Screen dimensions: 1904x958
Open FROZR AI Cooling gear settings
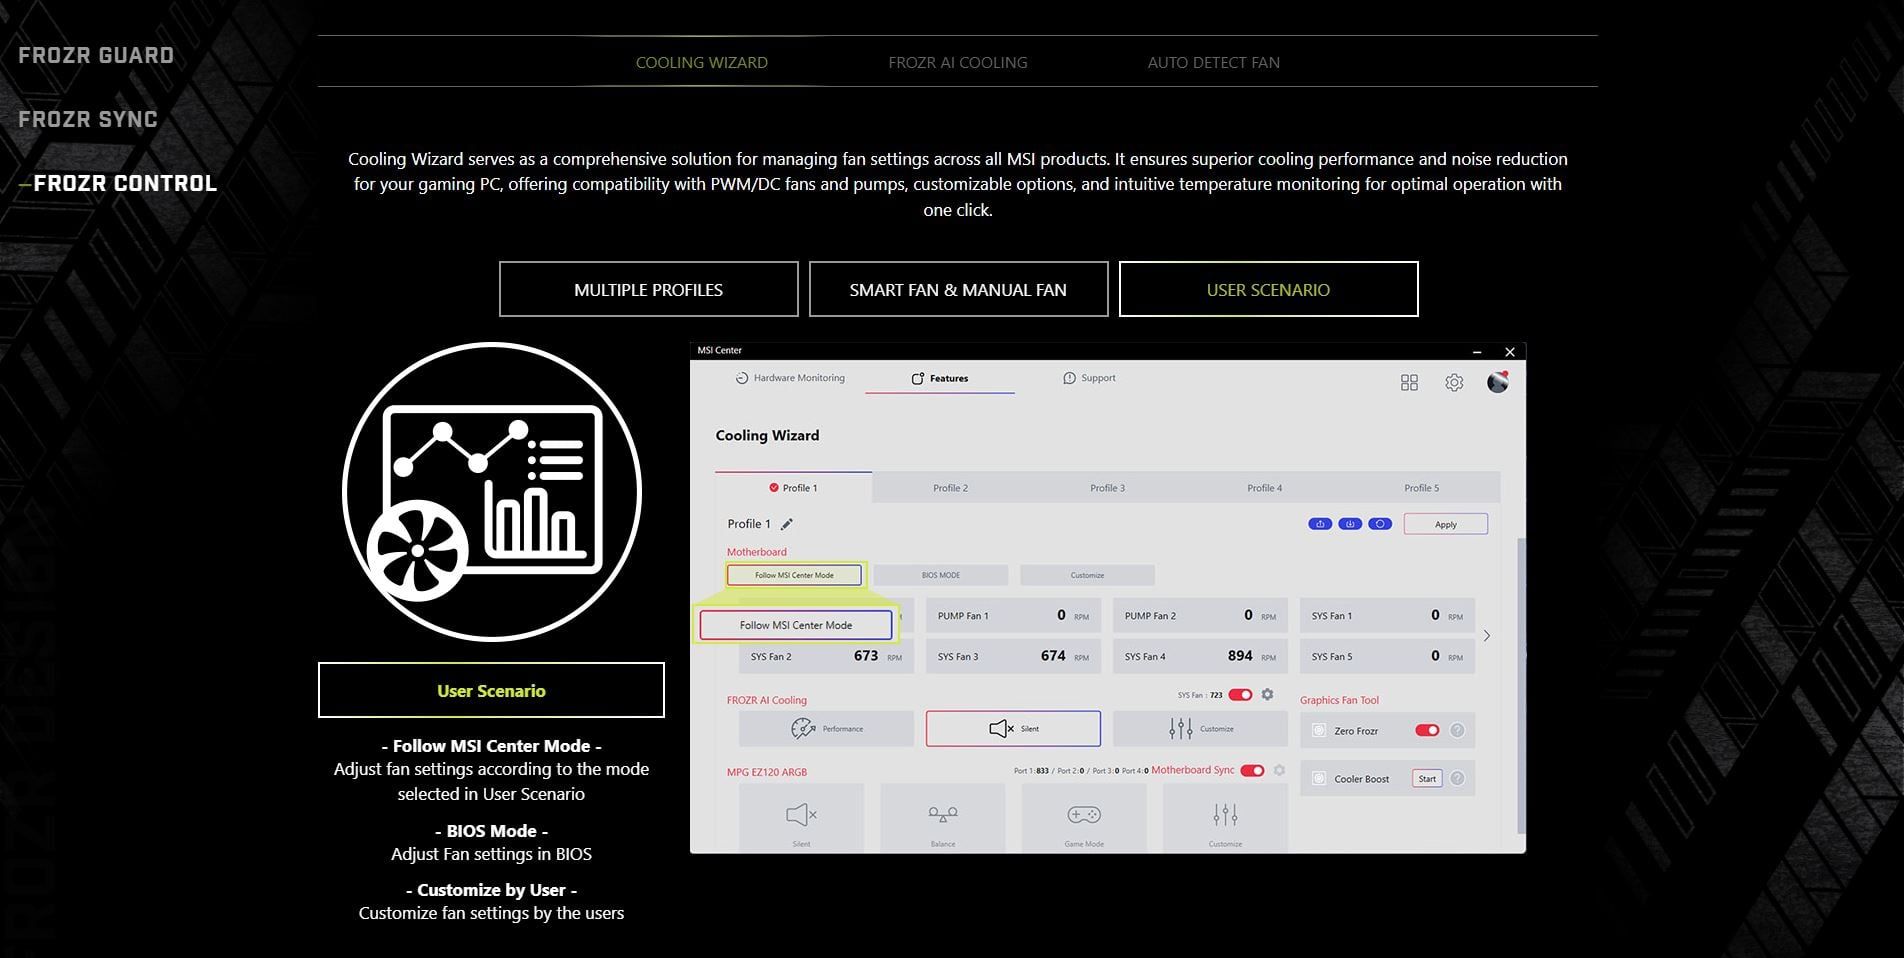pos(1267,695)
